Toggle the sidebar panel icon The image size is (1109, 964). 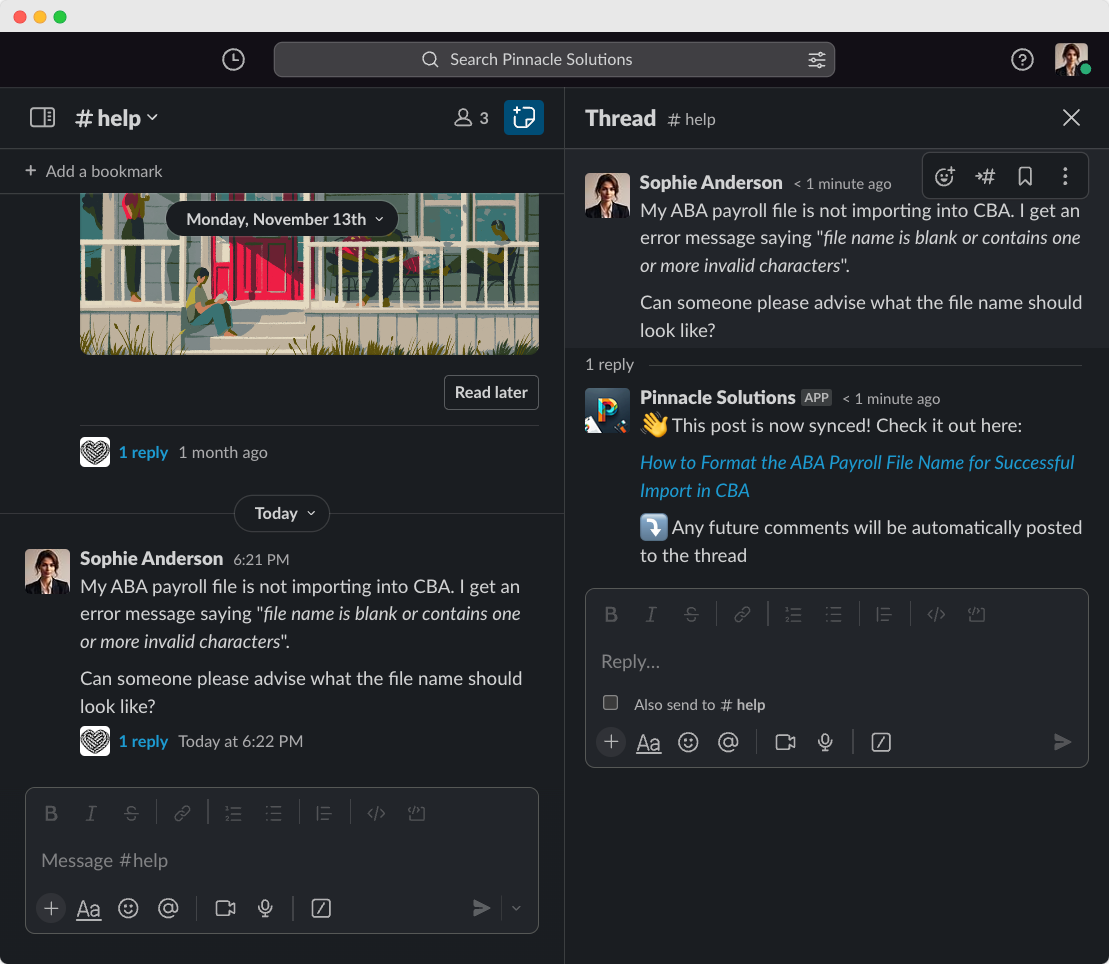coord(42,117)
